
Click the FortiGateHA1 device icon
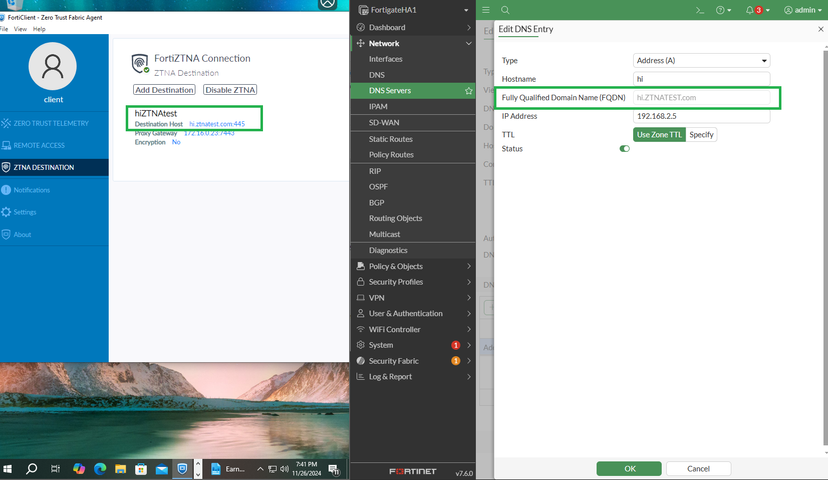[363, 10]
